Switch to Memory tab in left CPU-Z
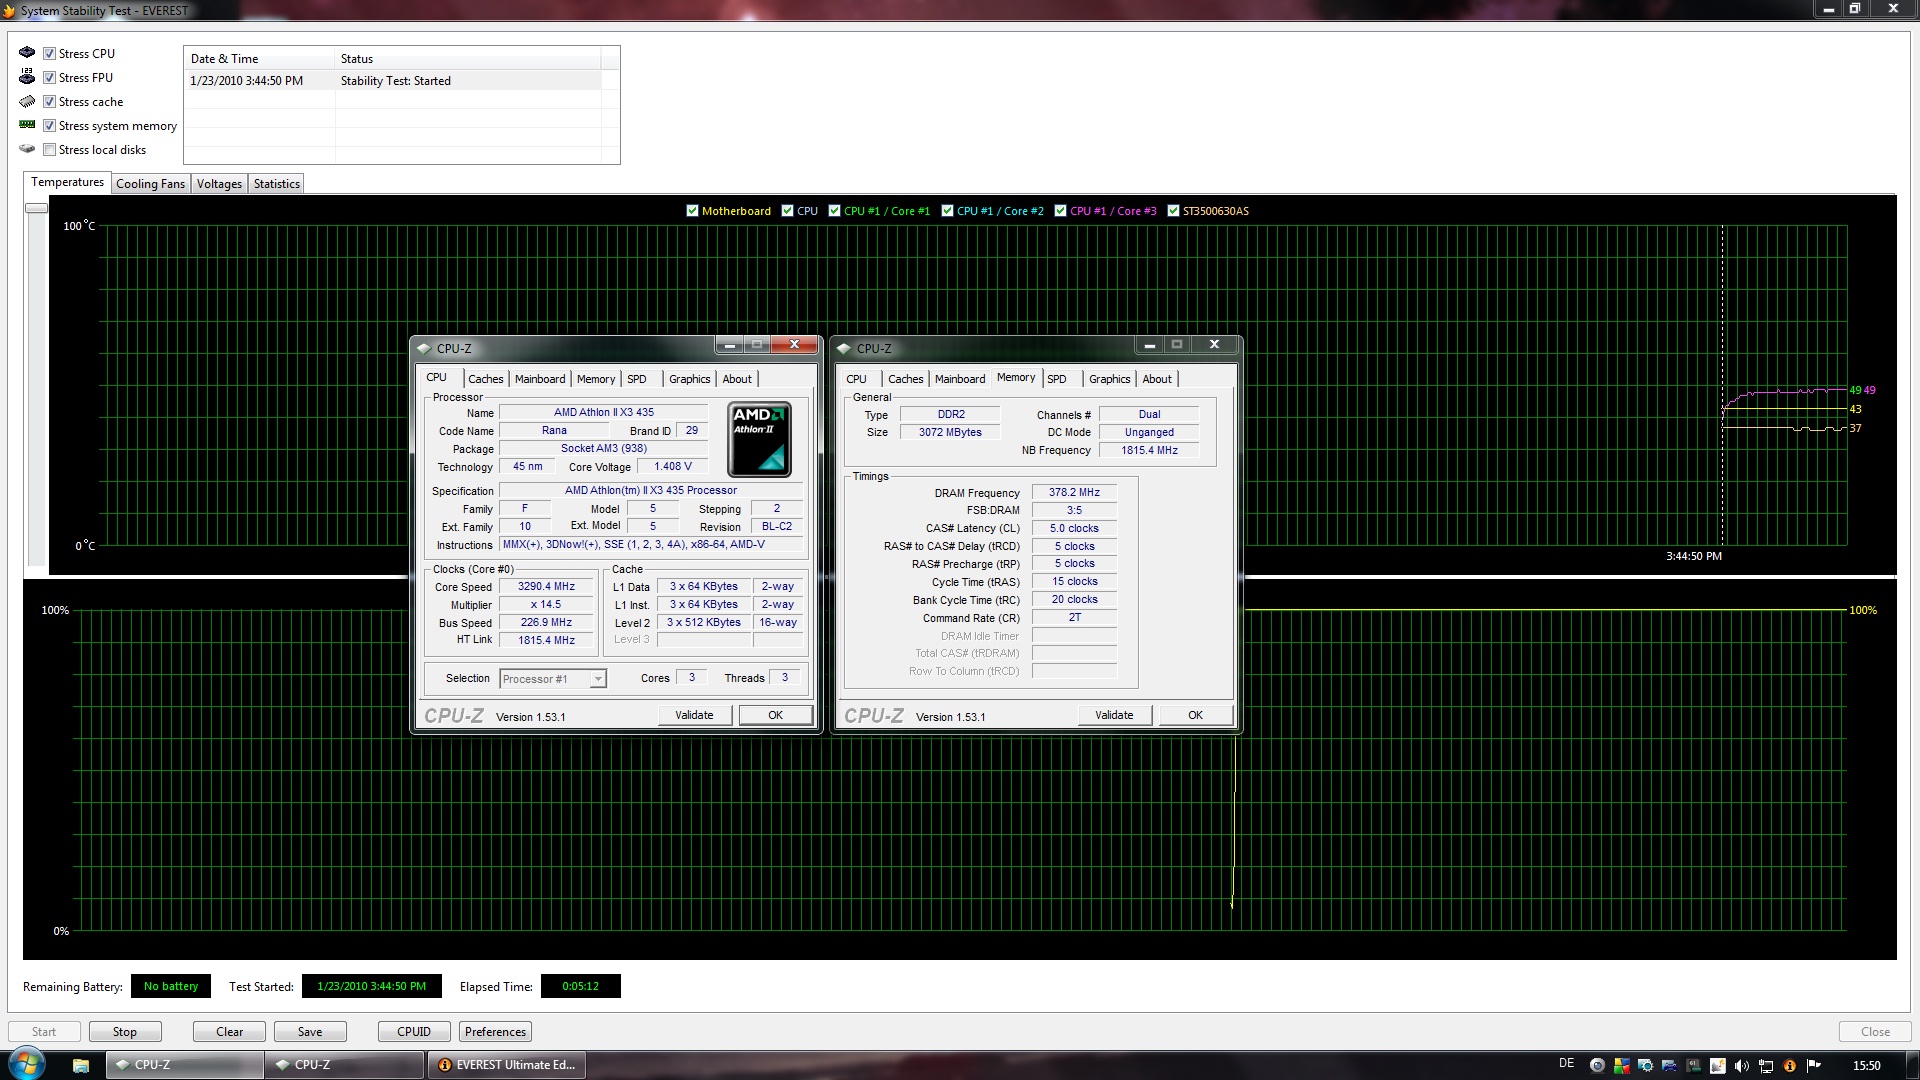 pyautogui.click(x=596, y=379)
